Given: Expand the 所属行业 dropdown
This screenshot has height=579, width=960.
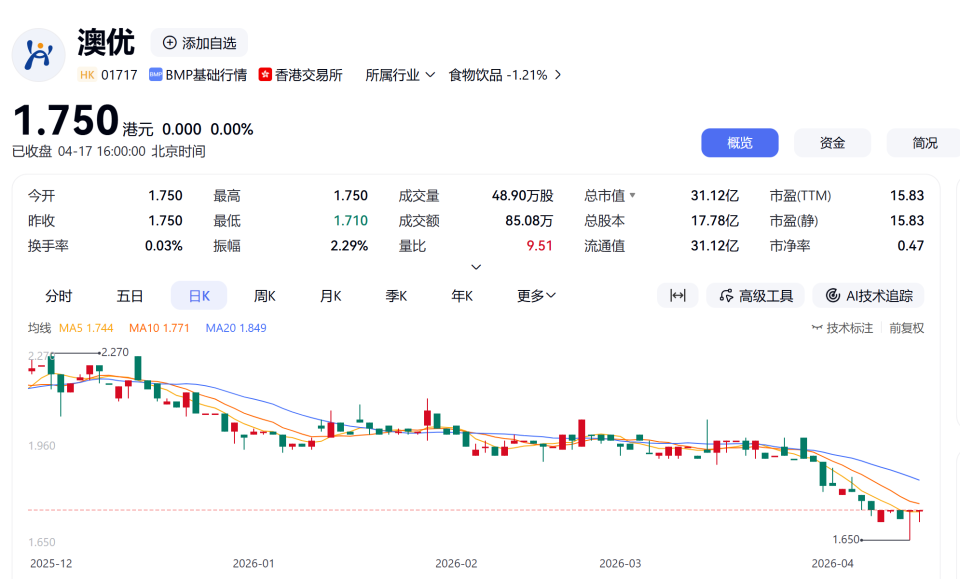Looking at the screenshot, I should (400, 75).
